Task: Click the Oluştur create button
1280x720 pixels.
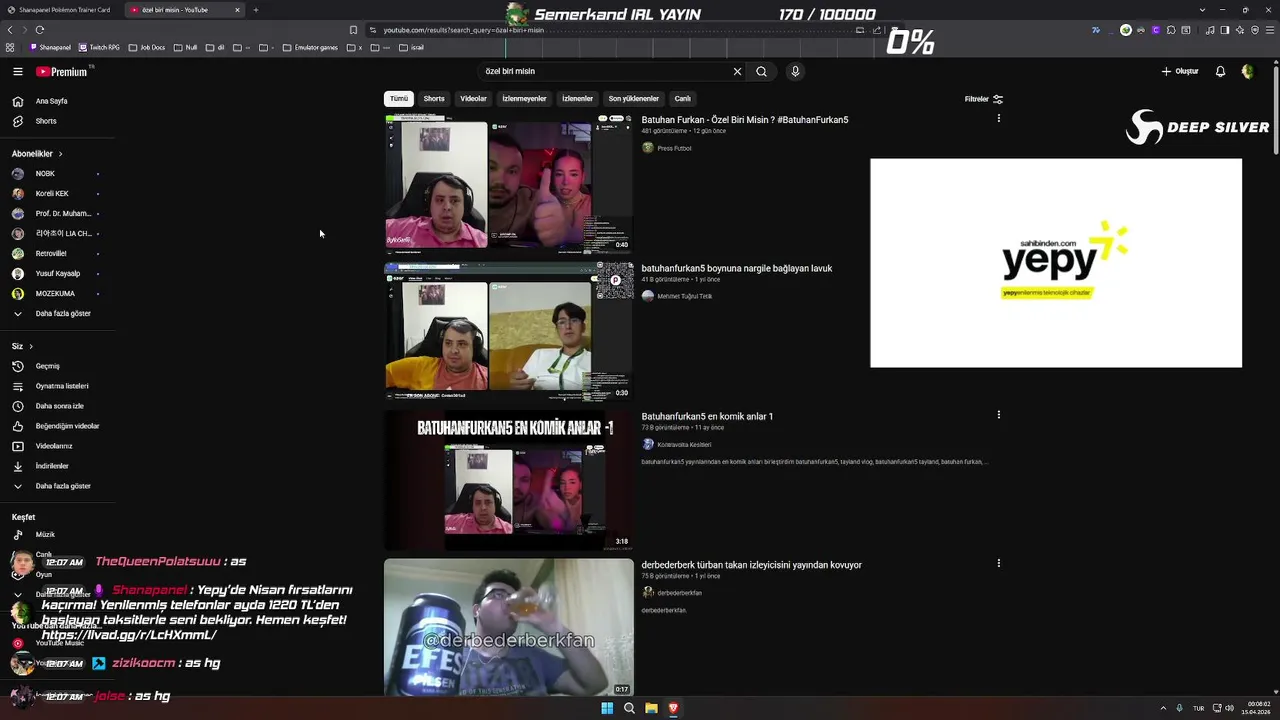Action: coord(1180,72)
